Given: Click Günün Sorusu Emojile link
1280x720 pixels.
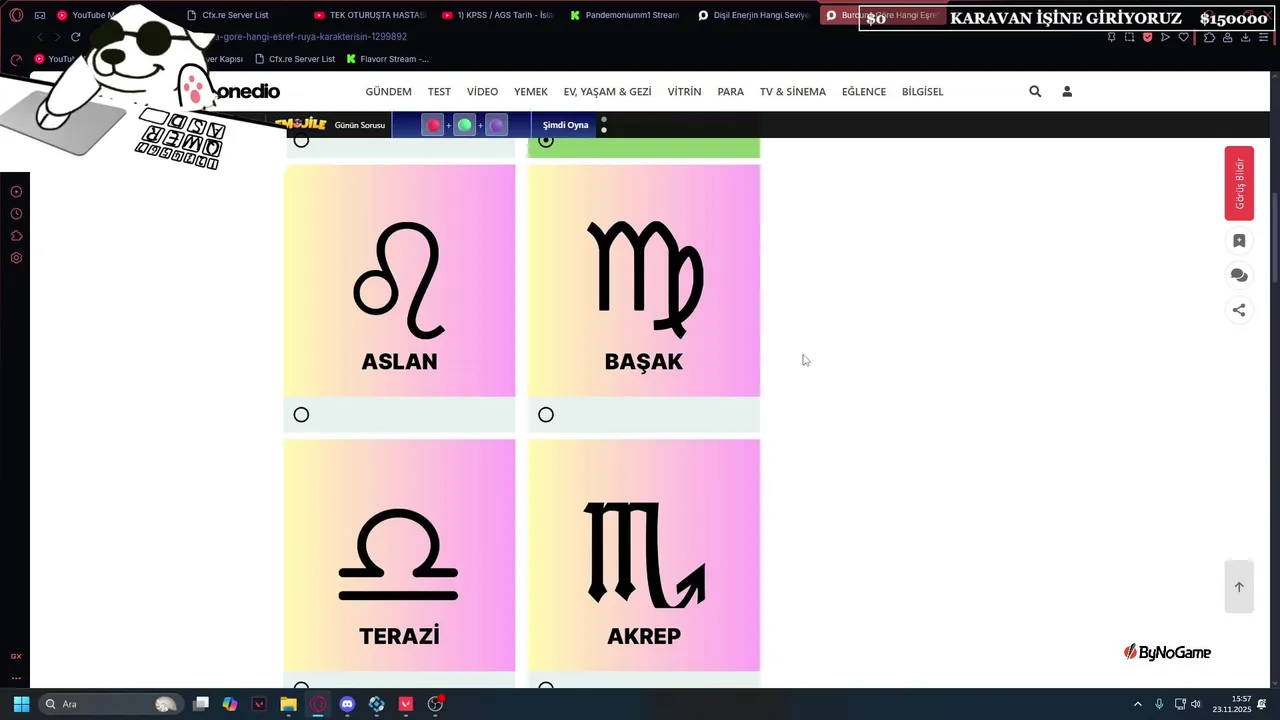Looking at the screenshot, I should [359, 125].
